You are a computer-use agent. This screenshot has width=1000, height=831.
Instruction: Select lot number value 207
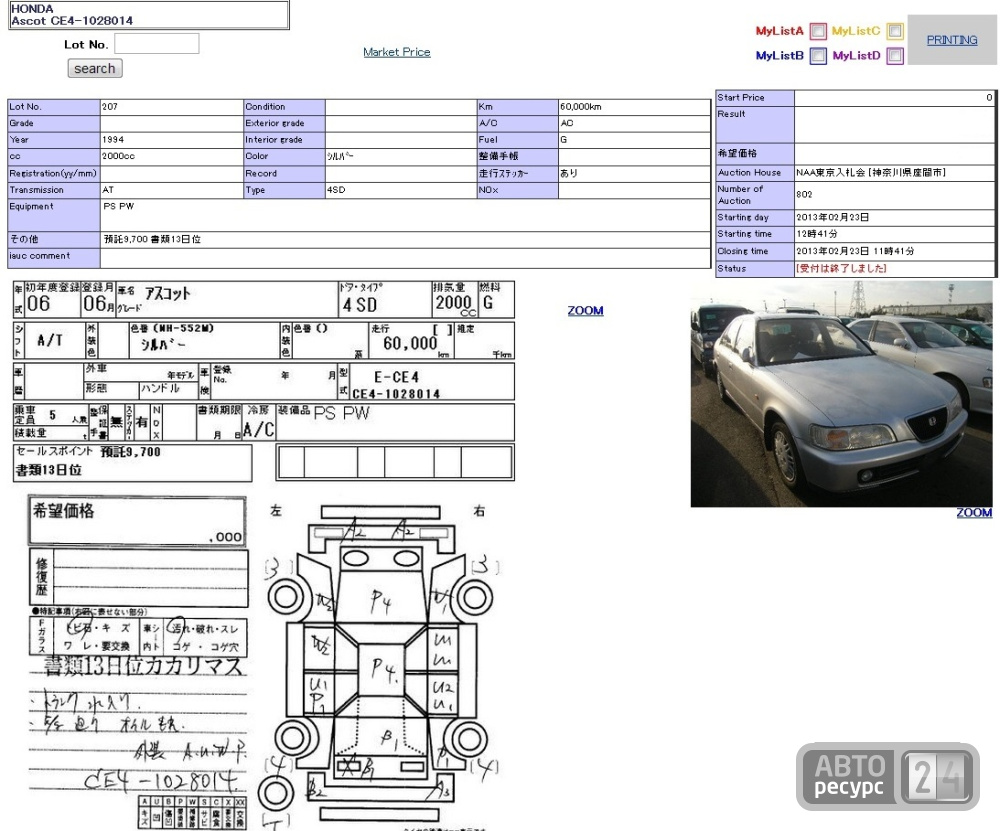click(110, 107)
